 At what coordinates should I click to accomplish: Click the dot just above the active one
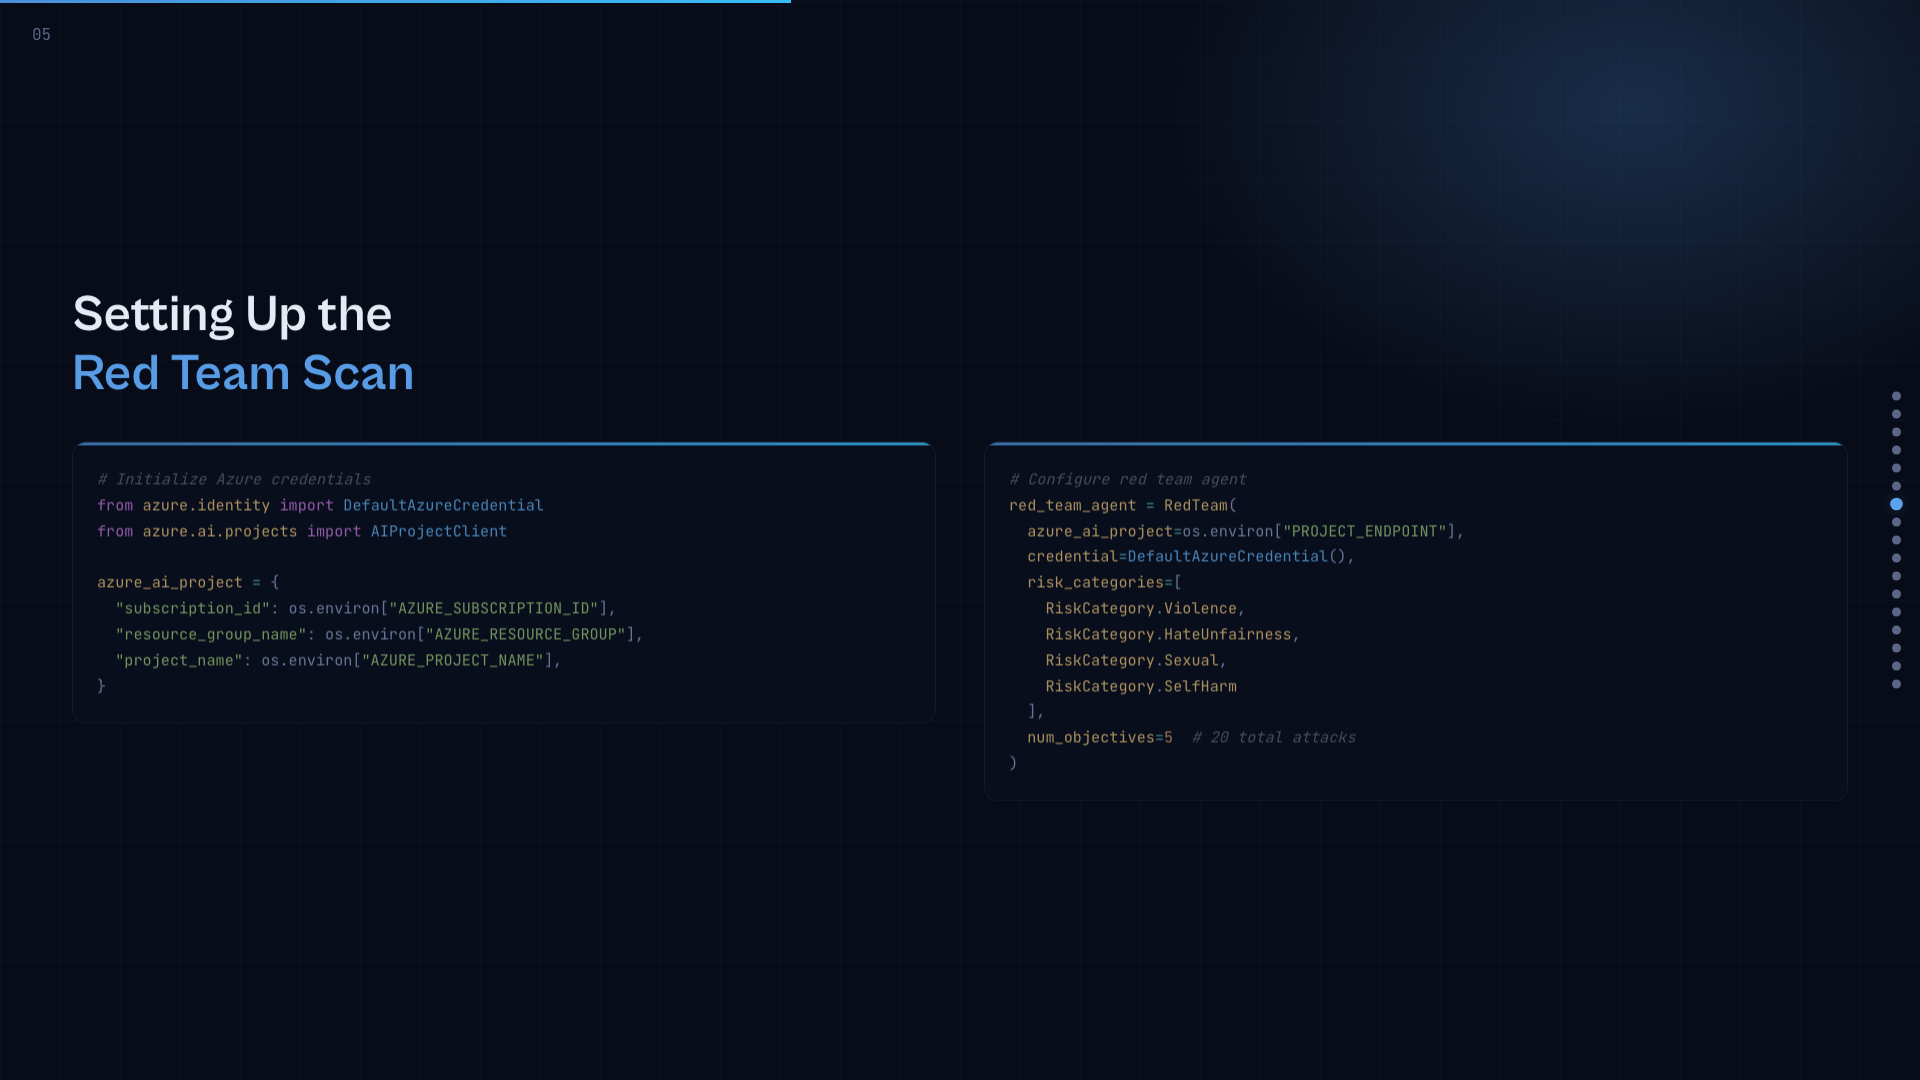(x=1896, y=486)
